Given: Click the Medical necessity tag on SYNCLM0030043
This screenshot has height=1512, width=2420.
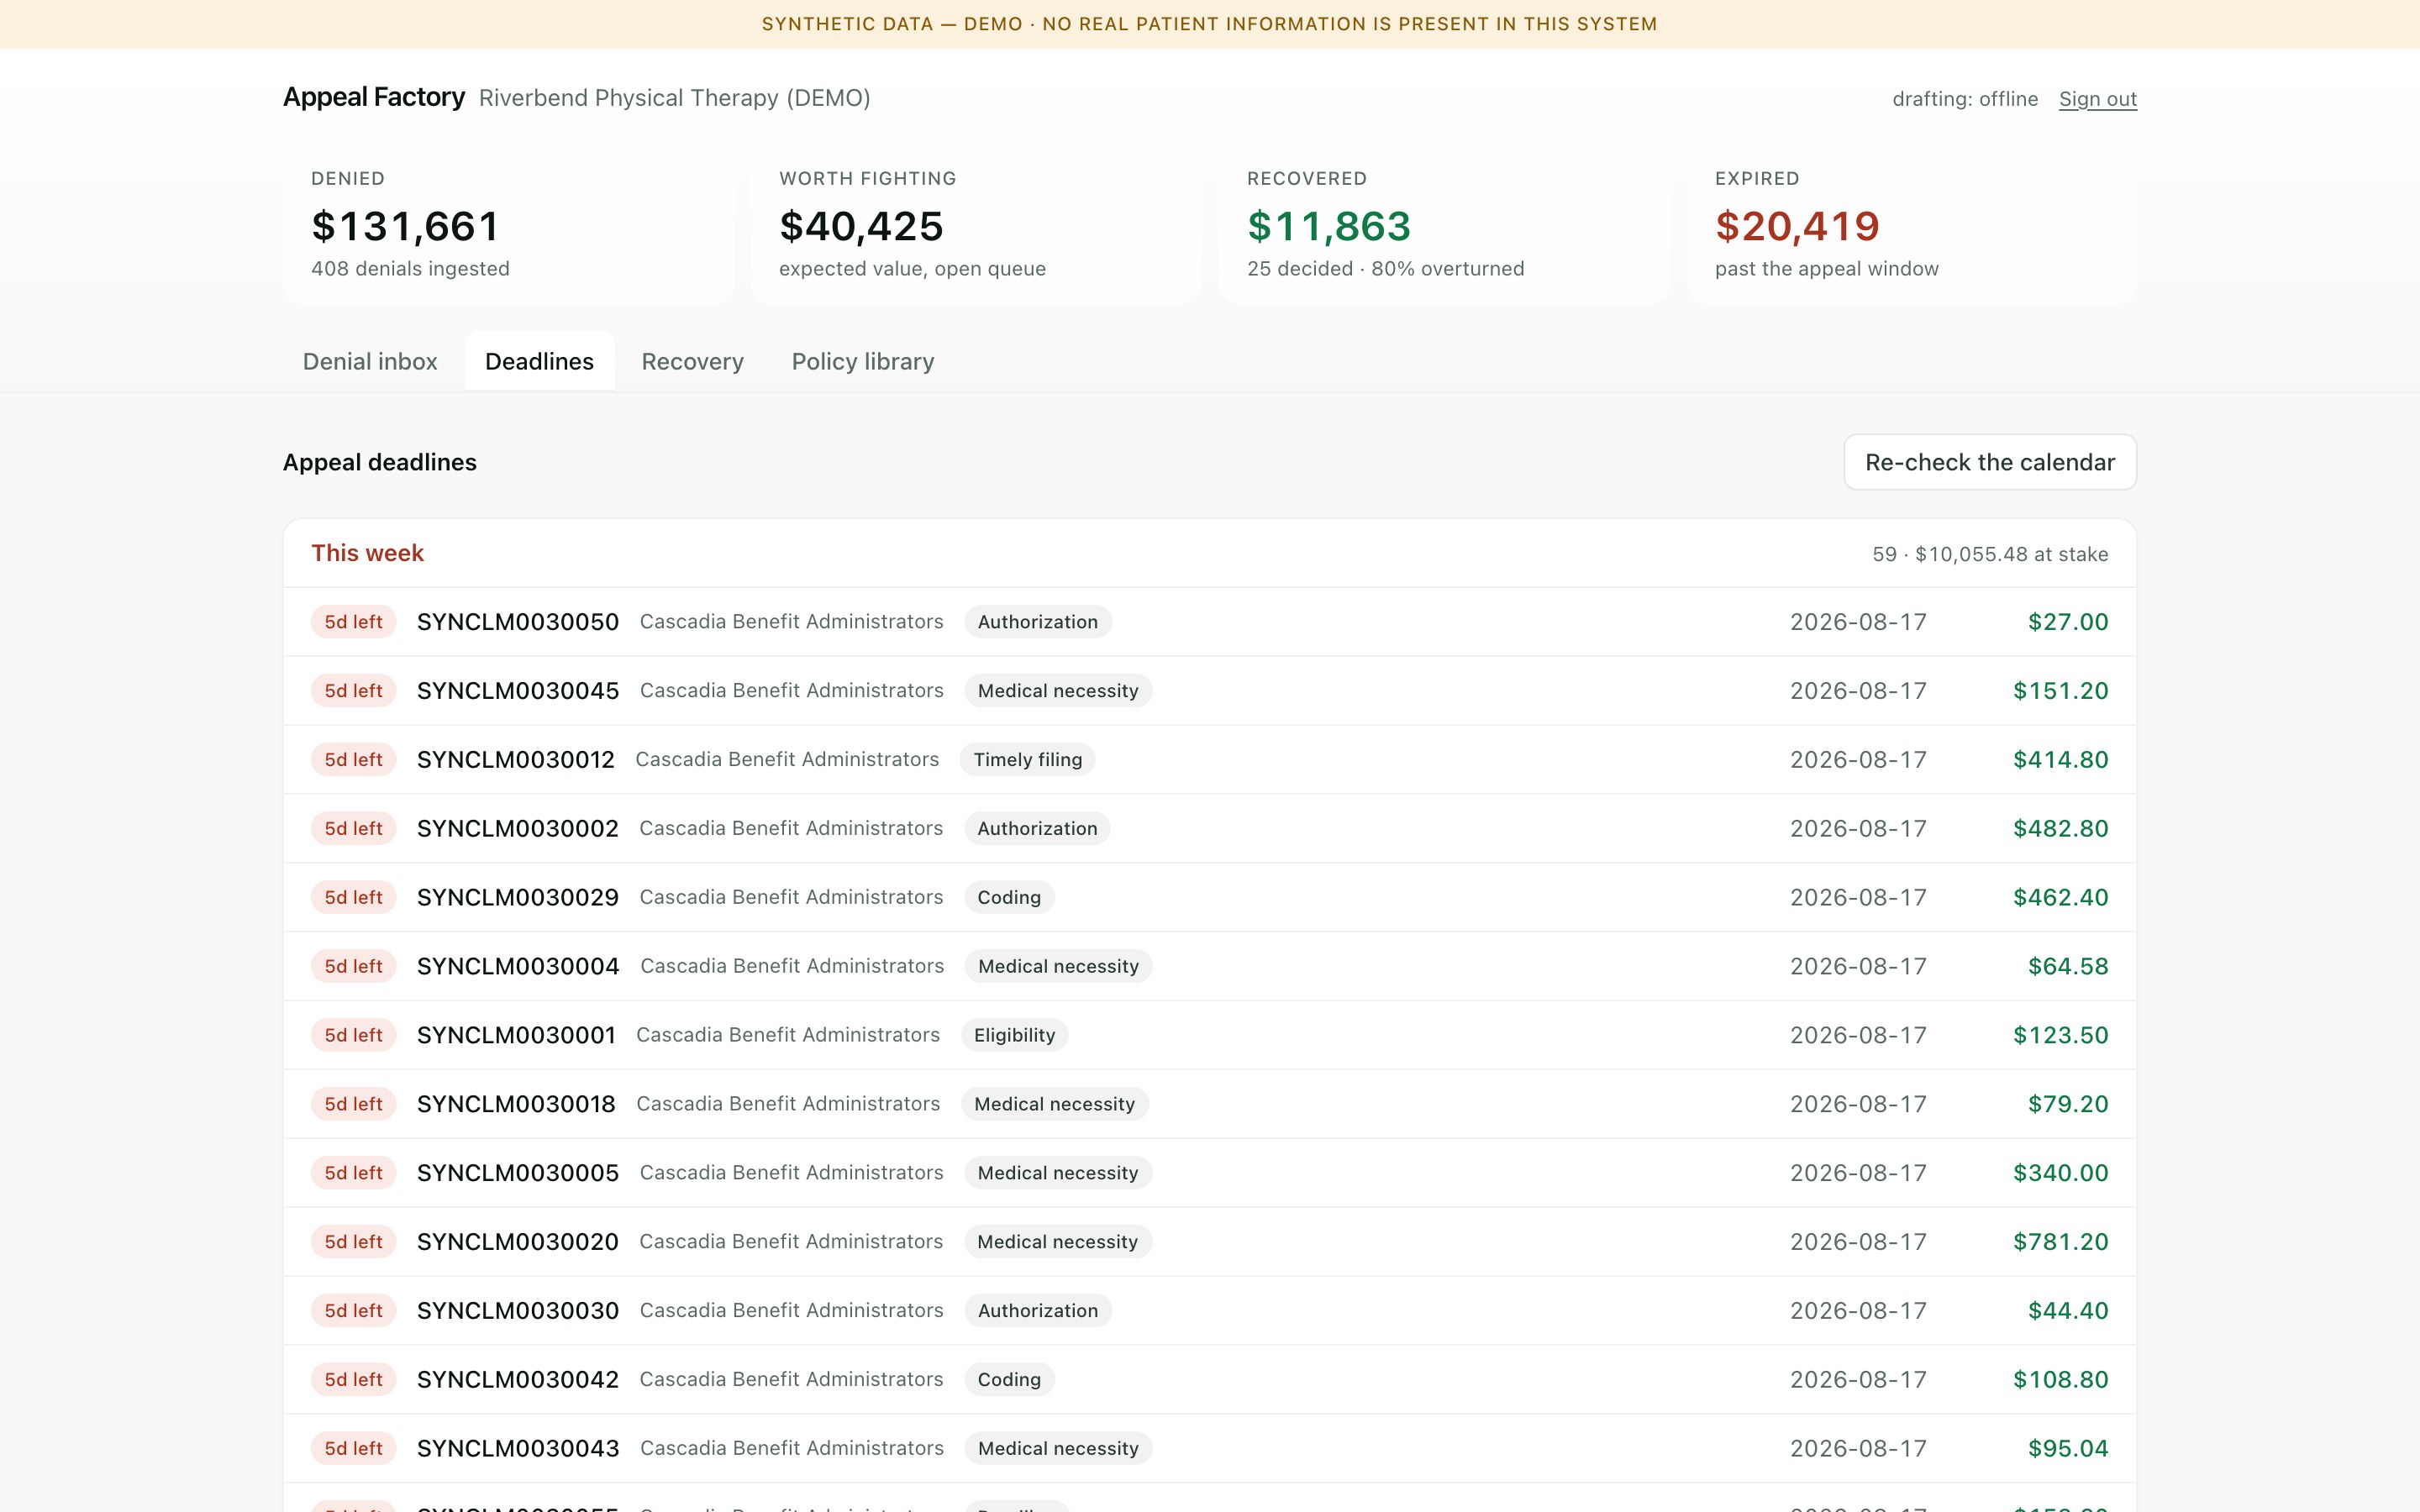Looking at the screenshot, I should click(1058, 1448).
